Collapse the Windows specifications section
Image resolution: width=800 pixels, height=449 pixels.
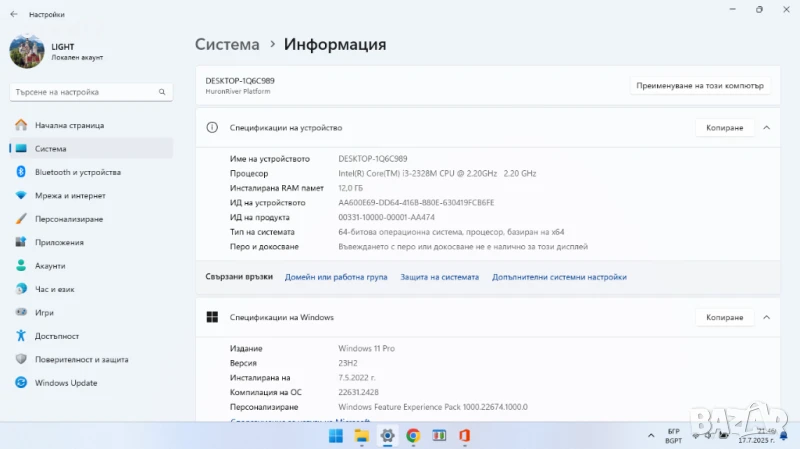766,317
